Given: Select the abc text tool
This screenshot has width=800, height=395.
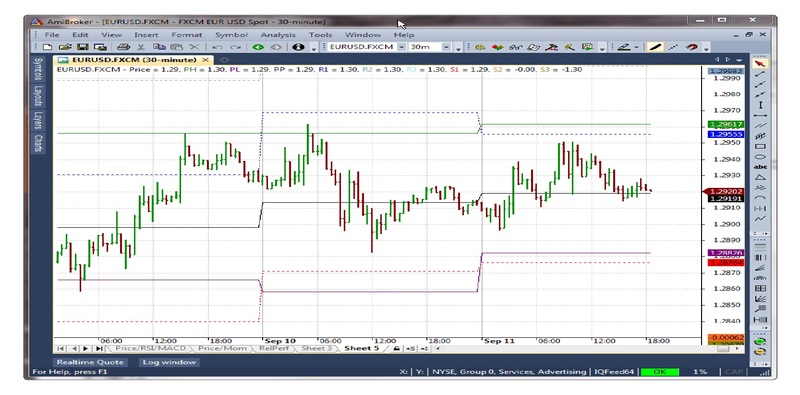Looking at the screenshot, I should [x=760, y=167].
